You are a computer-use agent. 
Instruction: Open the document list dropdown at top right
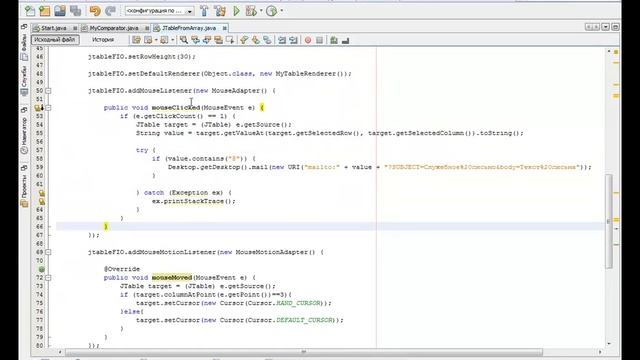coord(606,27)
